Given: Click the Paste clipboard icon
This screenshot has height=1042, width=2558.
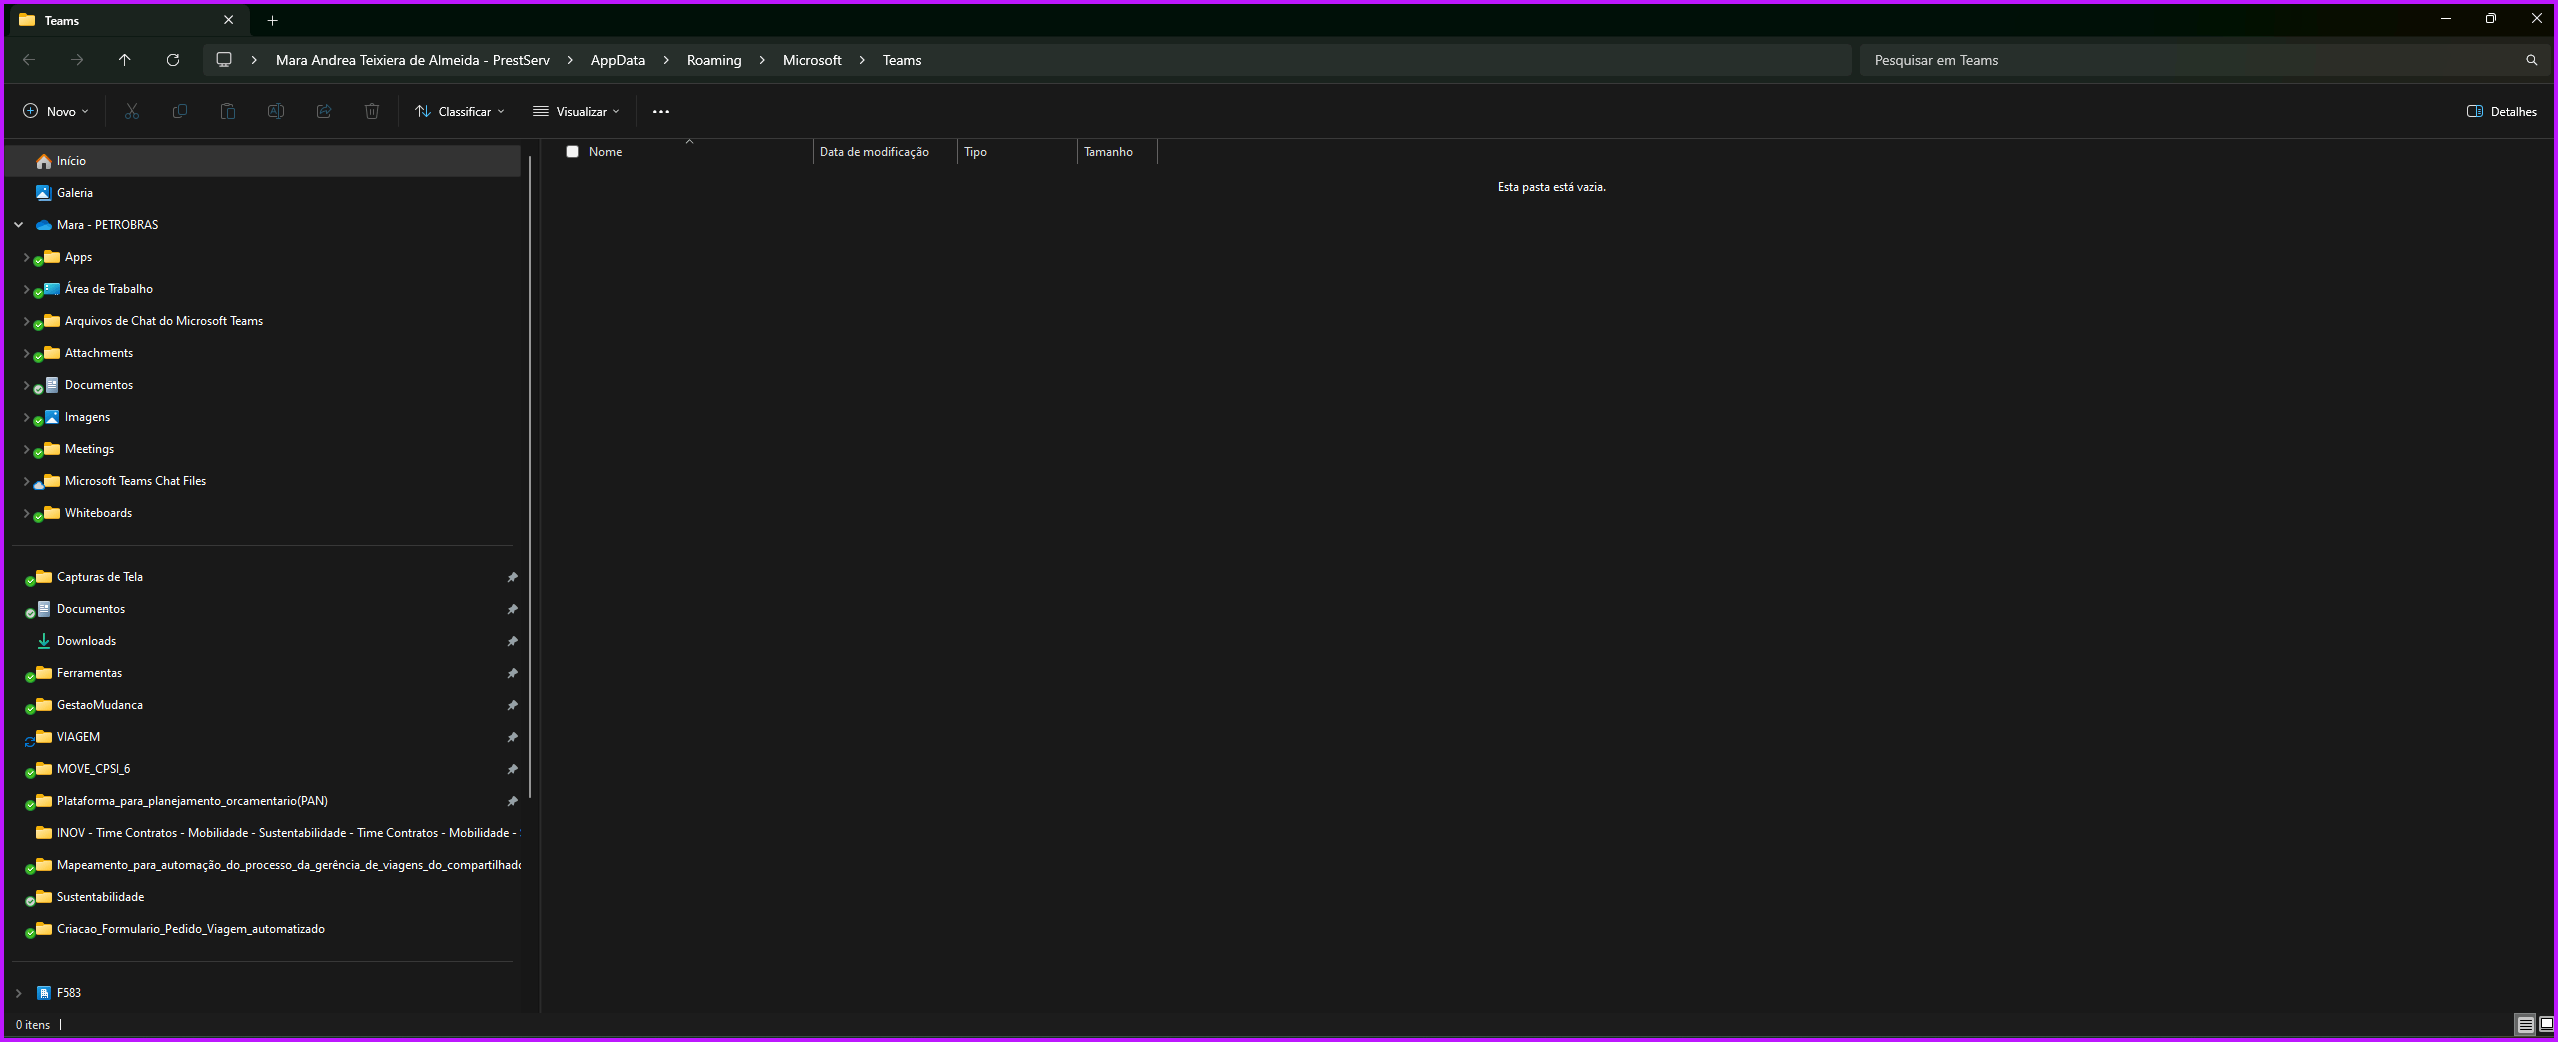Looking at the screenshot, I should pos(228,111).
